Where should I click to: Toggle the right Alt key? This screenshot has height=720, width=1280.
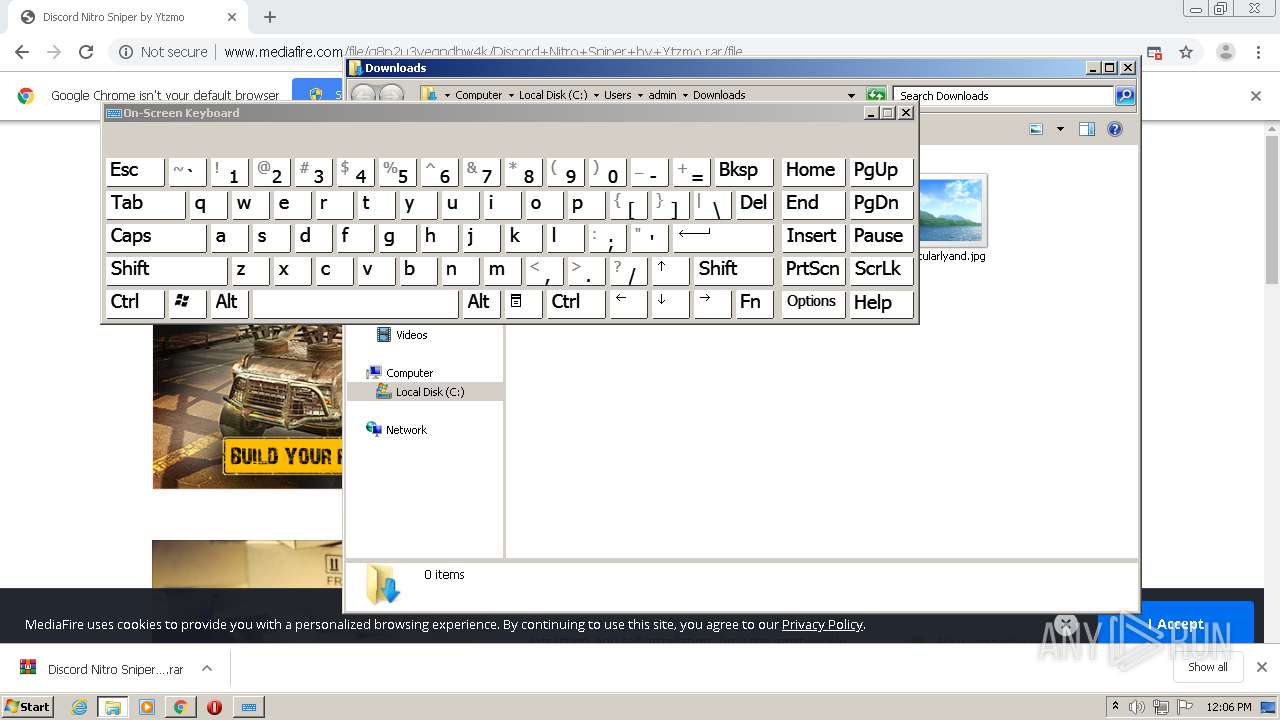click(x=481, y=303)
